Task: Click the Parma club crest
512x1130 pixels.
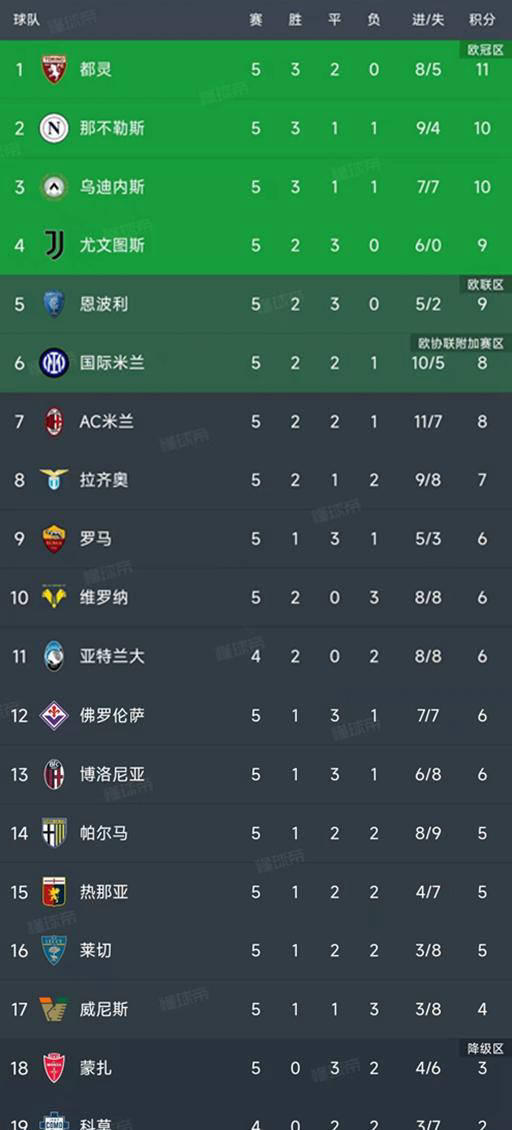Action: pyautogui.click(x=54, y=833)
